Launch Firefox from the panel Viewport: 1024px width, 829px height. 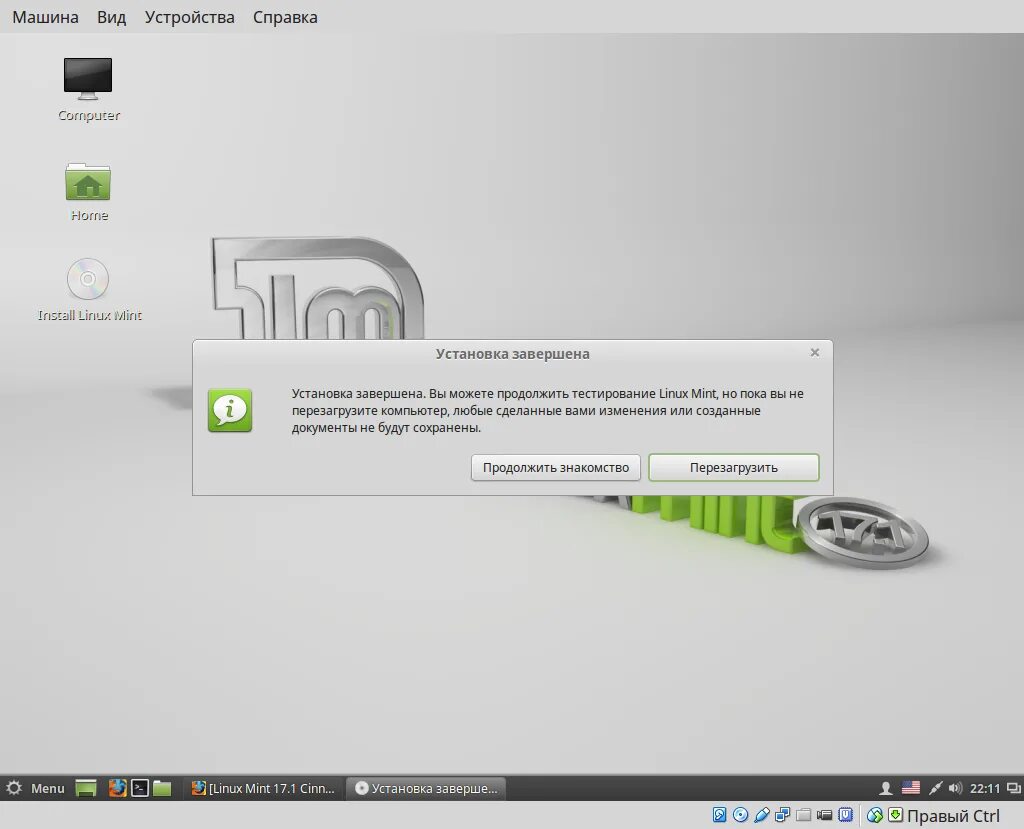[118, 788]
